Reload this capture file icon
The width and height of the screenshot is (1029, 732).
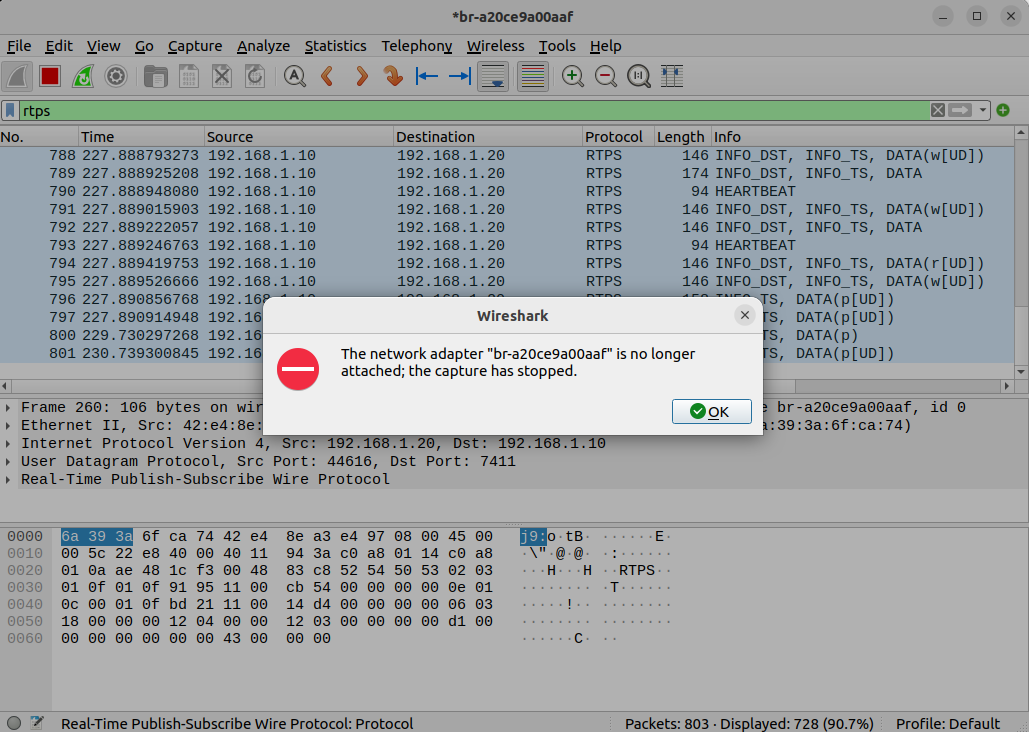(x=255, y=77)
